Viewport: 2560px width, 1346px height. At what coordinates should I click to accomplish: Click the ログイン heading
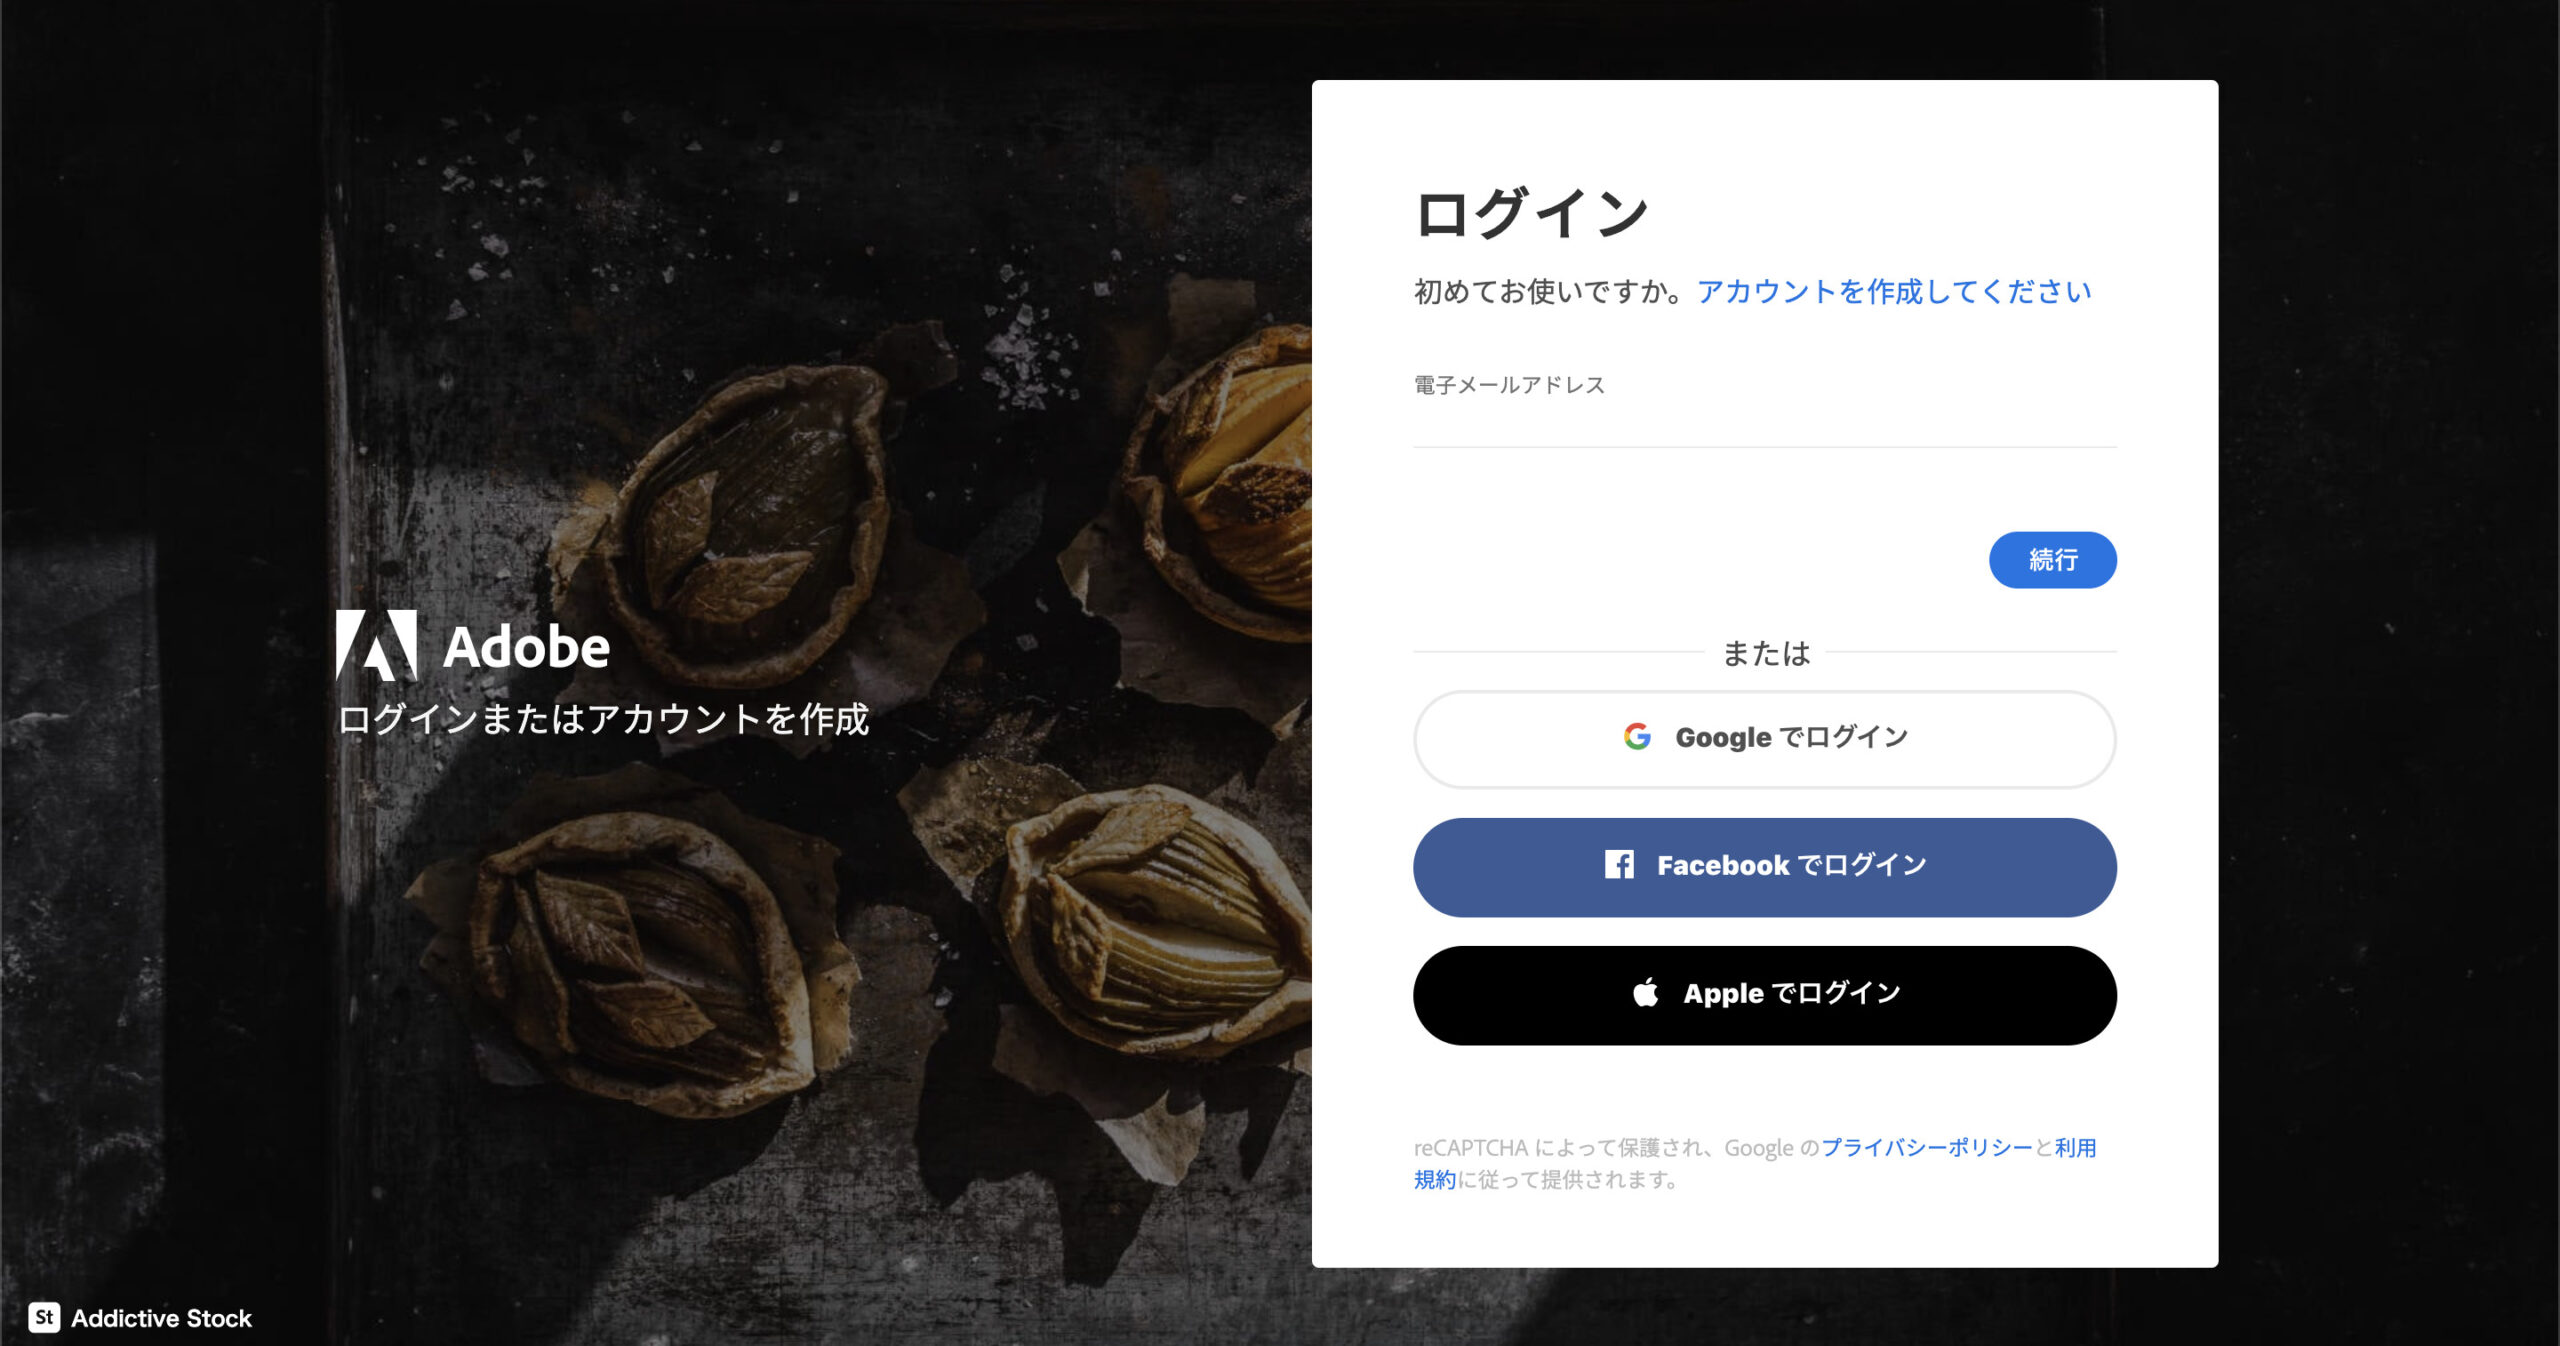coord(1531,213)
